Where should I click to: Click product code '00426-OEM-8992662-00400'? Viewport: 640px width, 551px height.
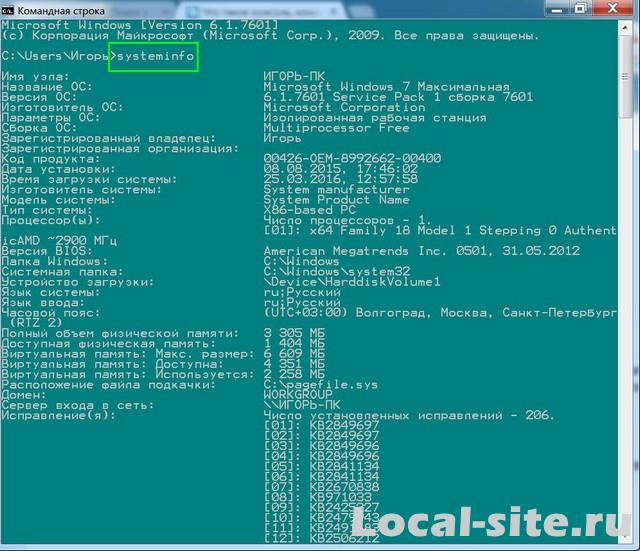pyautogui.click(x=352, y=158)
